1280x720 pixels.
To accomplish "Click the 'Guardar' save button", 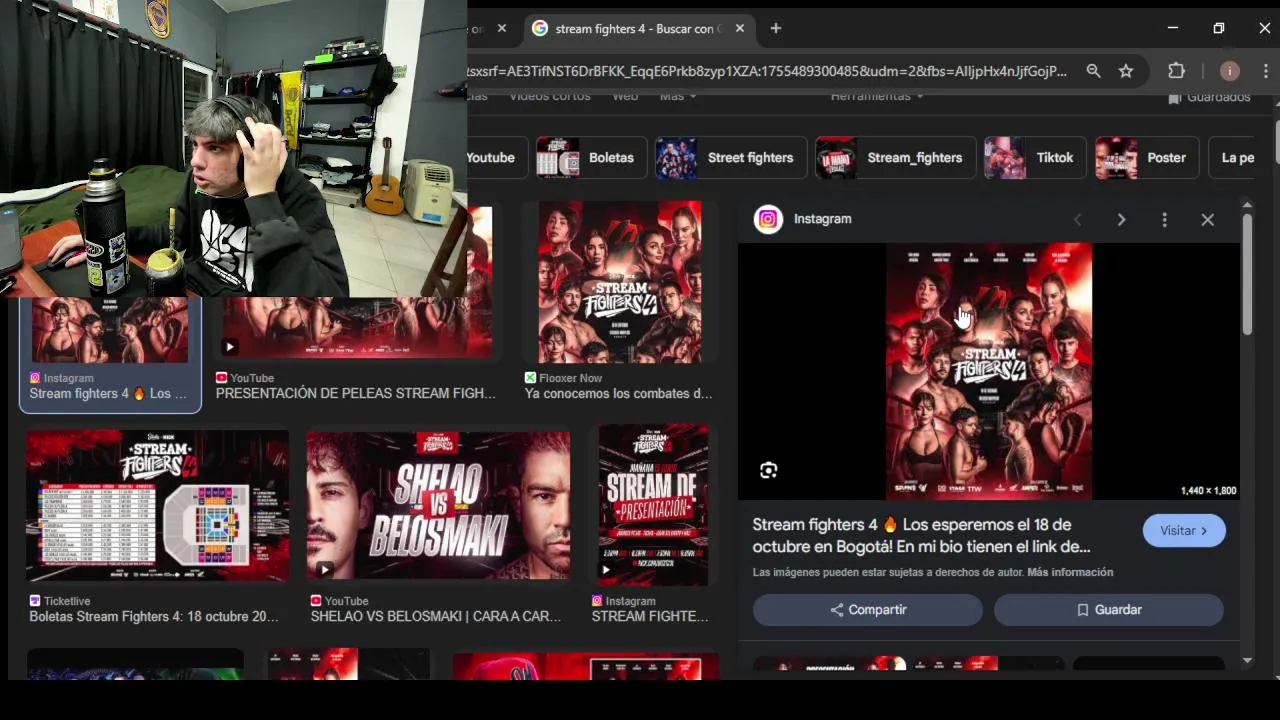I will click(1108, 610).
